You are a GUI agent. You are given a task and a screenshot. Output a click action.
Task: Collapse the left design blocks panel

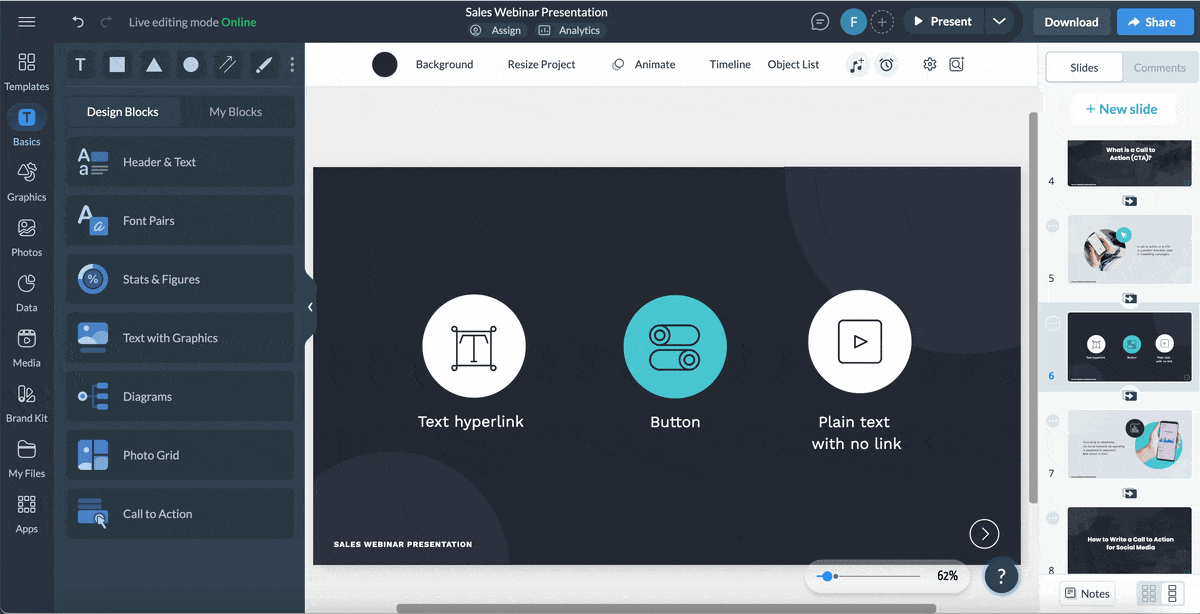tap(310, 307)
